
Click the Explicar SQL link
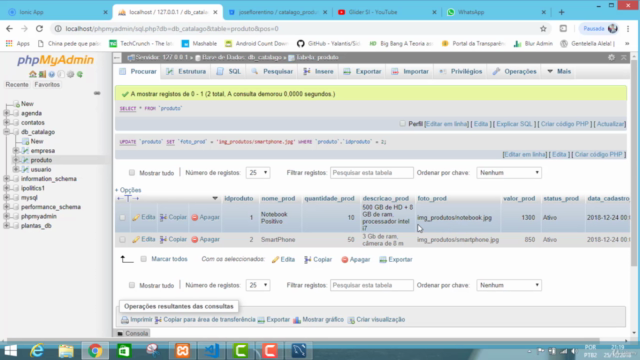[514, 124]
